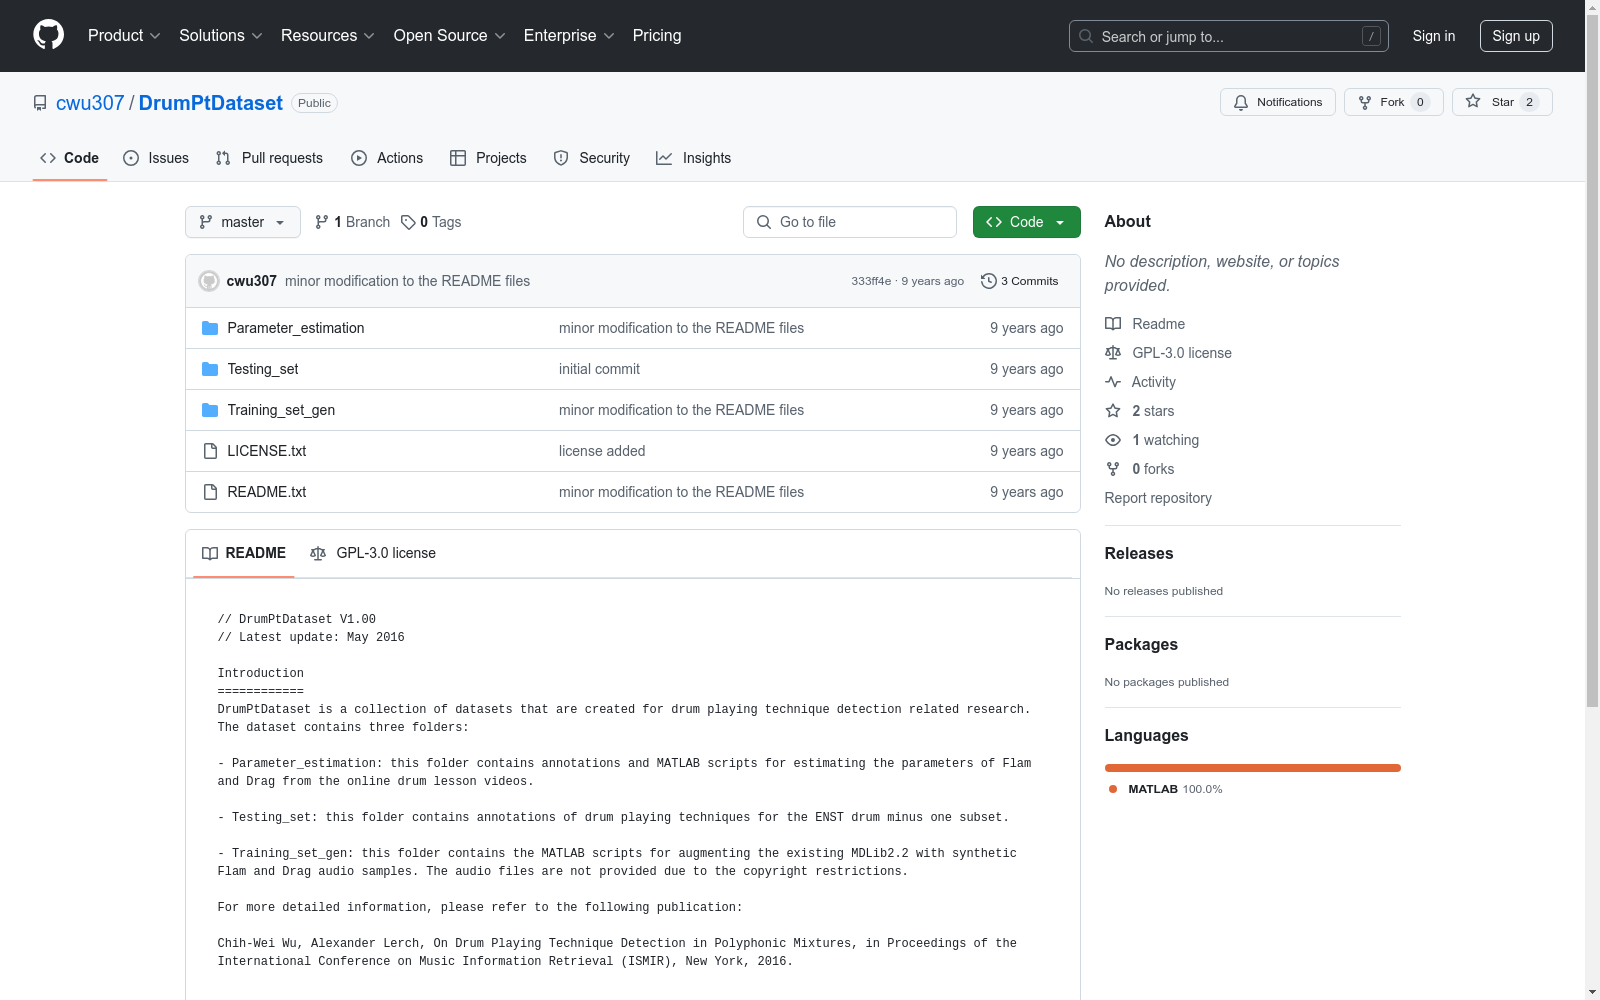1600x1000 pixels.
Task: Expand the Solutions menu
Action: pos(220,36)
